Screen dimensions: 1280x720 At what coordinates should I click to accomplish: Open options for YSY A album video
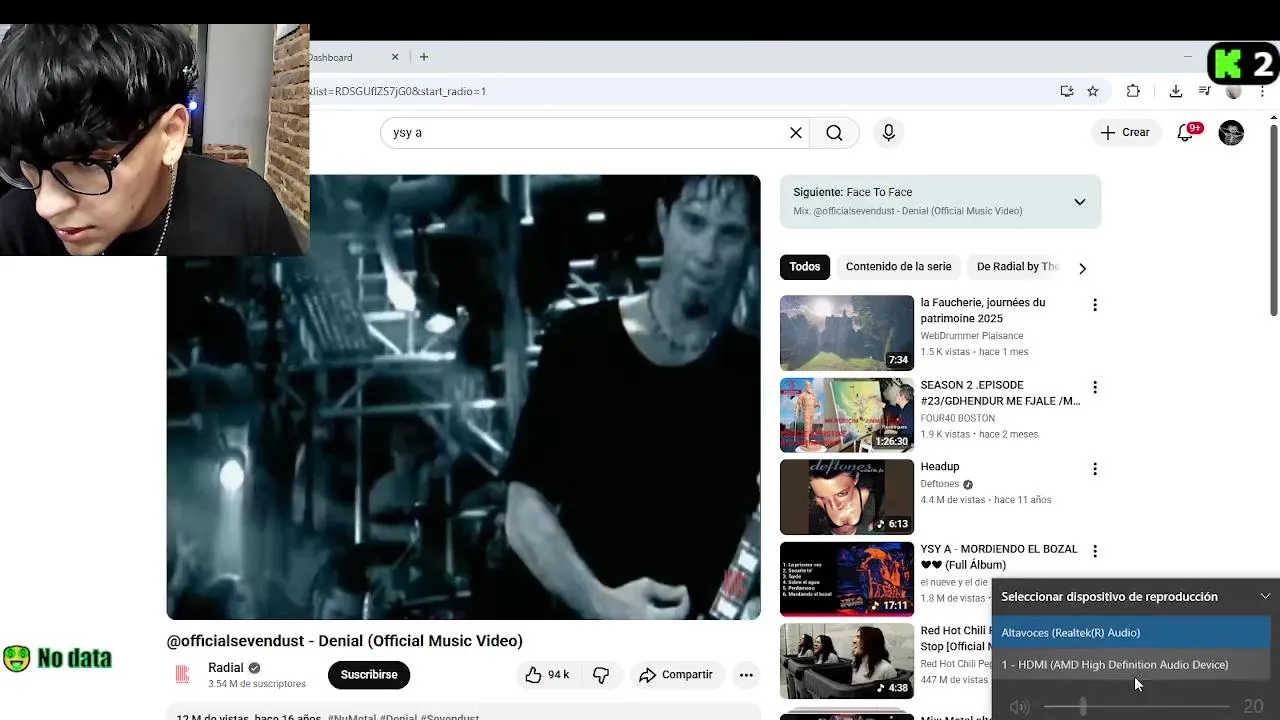tap(1094, 551)
